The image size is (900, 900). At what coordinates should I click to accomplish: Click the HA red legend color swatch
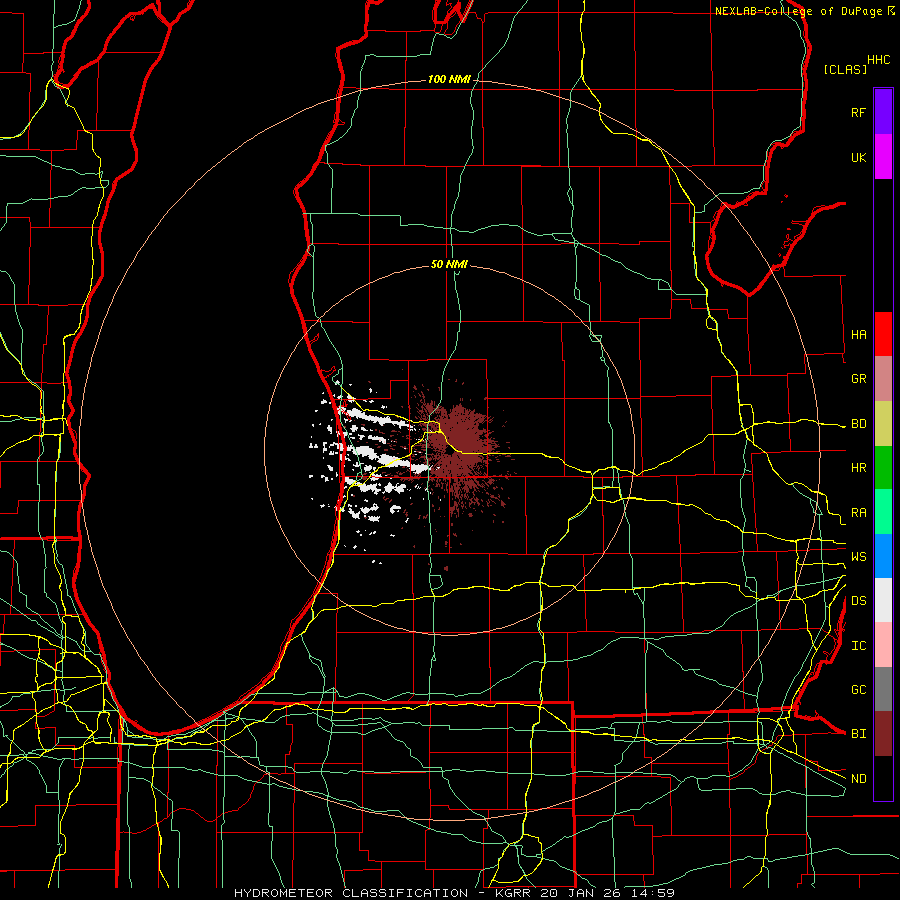[883, 334]
